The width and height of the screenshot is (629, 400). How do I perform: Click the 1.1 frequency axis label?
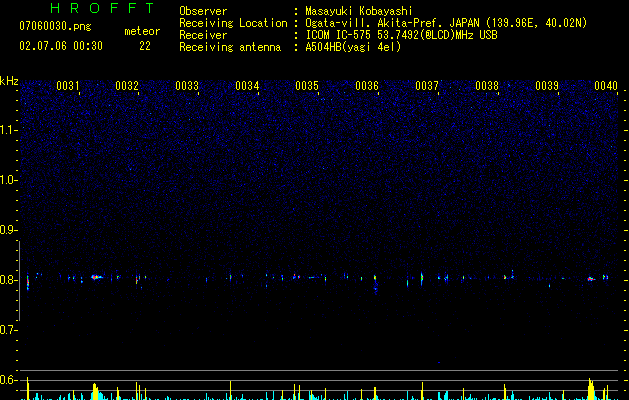(x=8, y=130)
